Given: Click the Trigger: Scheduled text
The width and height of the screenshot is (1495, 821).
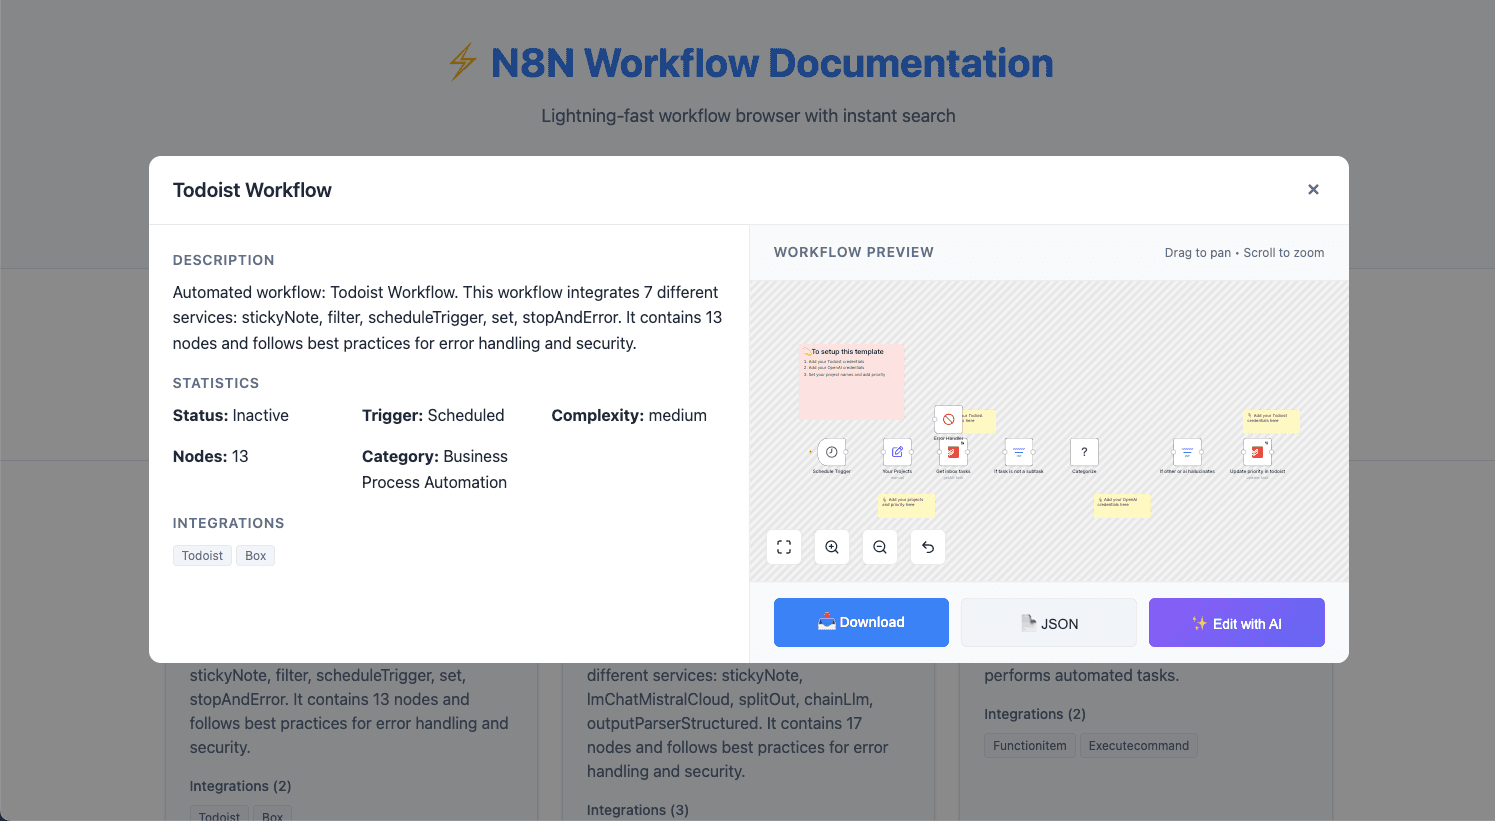Looking at the screenshot, I should (433, 415).
